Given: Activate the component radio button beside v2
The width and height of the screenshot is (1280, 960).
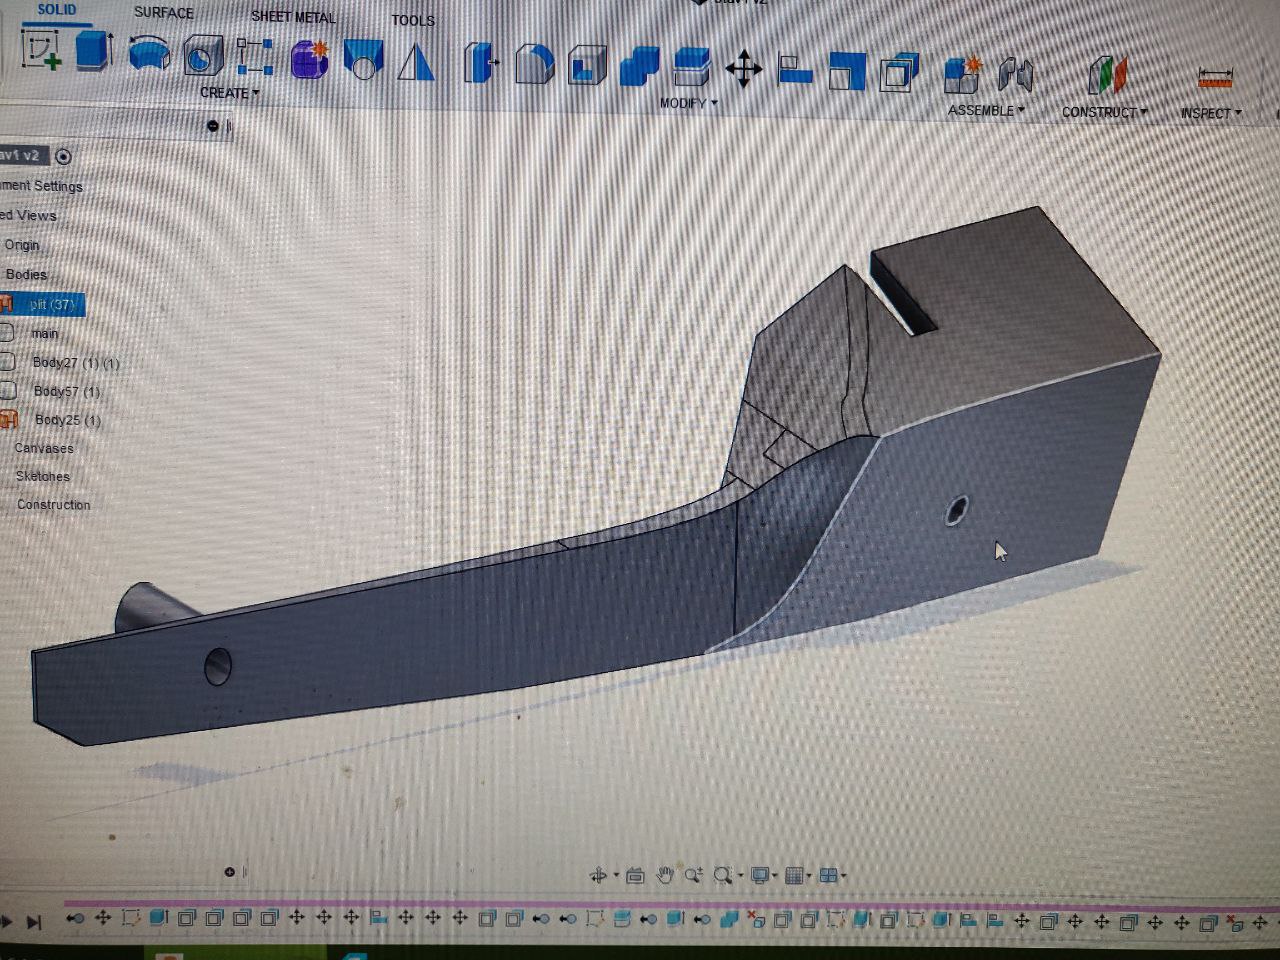Looking at the screenshot, I should pyautogui.click(x=64, y=157).
